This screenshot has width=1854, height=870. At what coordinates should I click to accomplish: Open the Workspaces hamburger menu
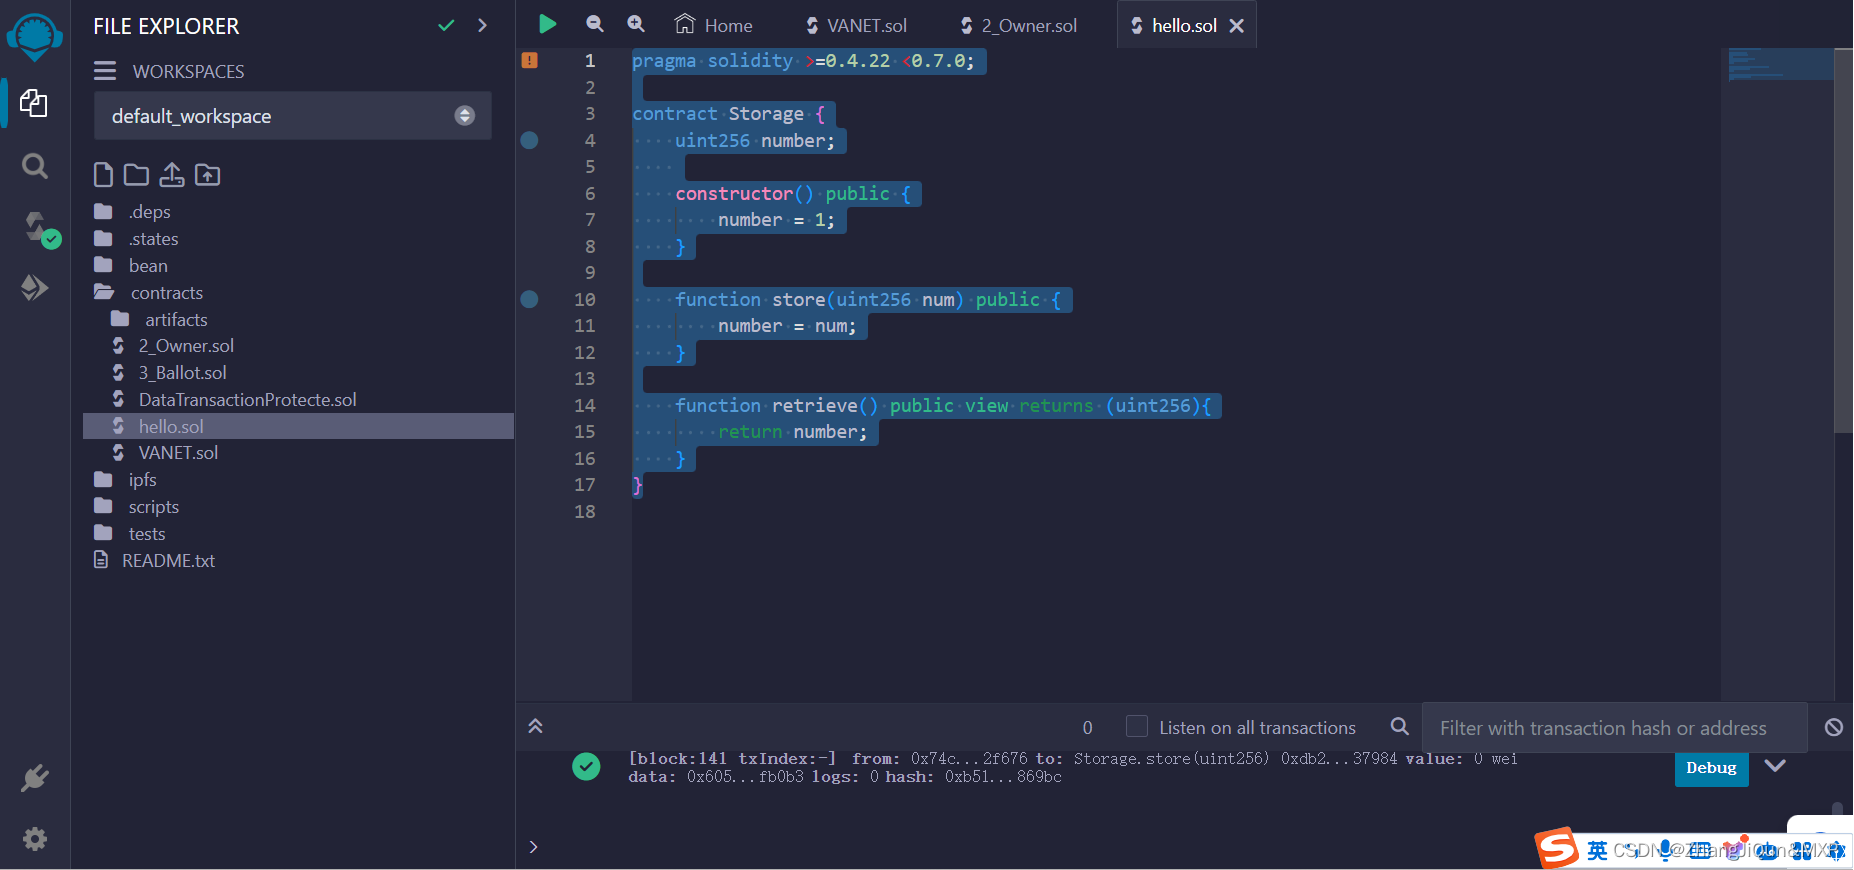coord(105,71)
